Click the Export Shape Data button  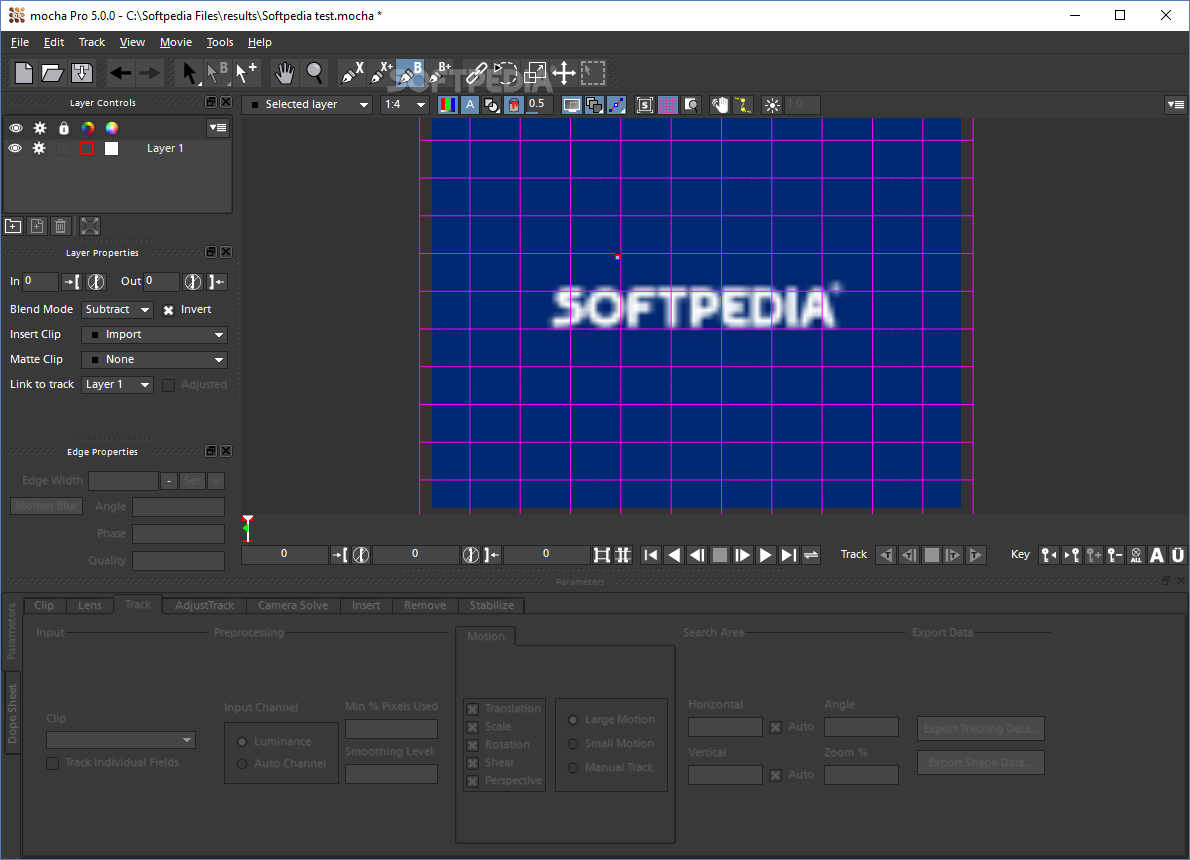coord(981,763)
